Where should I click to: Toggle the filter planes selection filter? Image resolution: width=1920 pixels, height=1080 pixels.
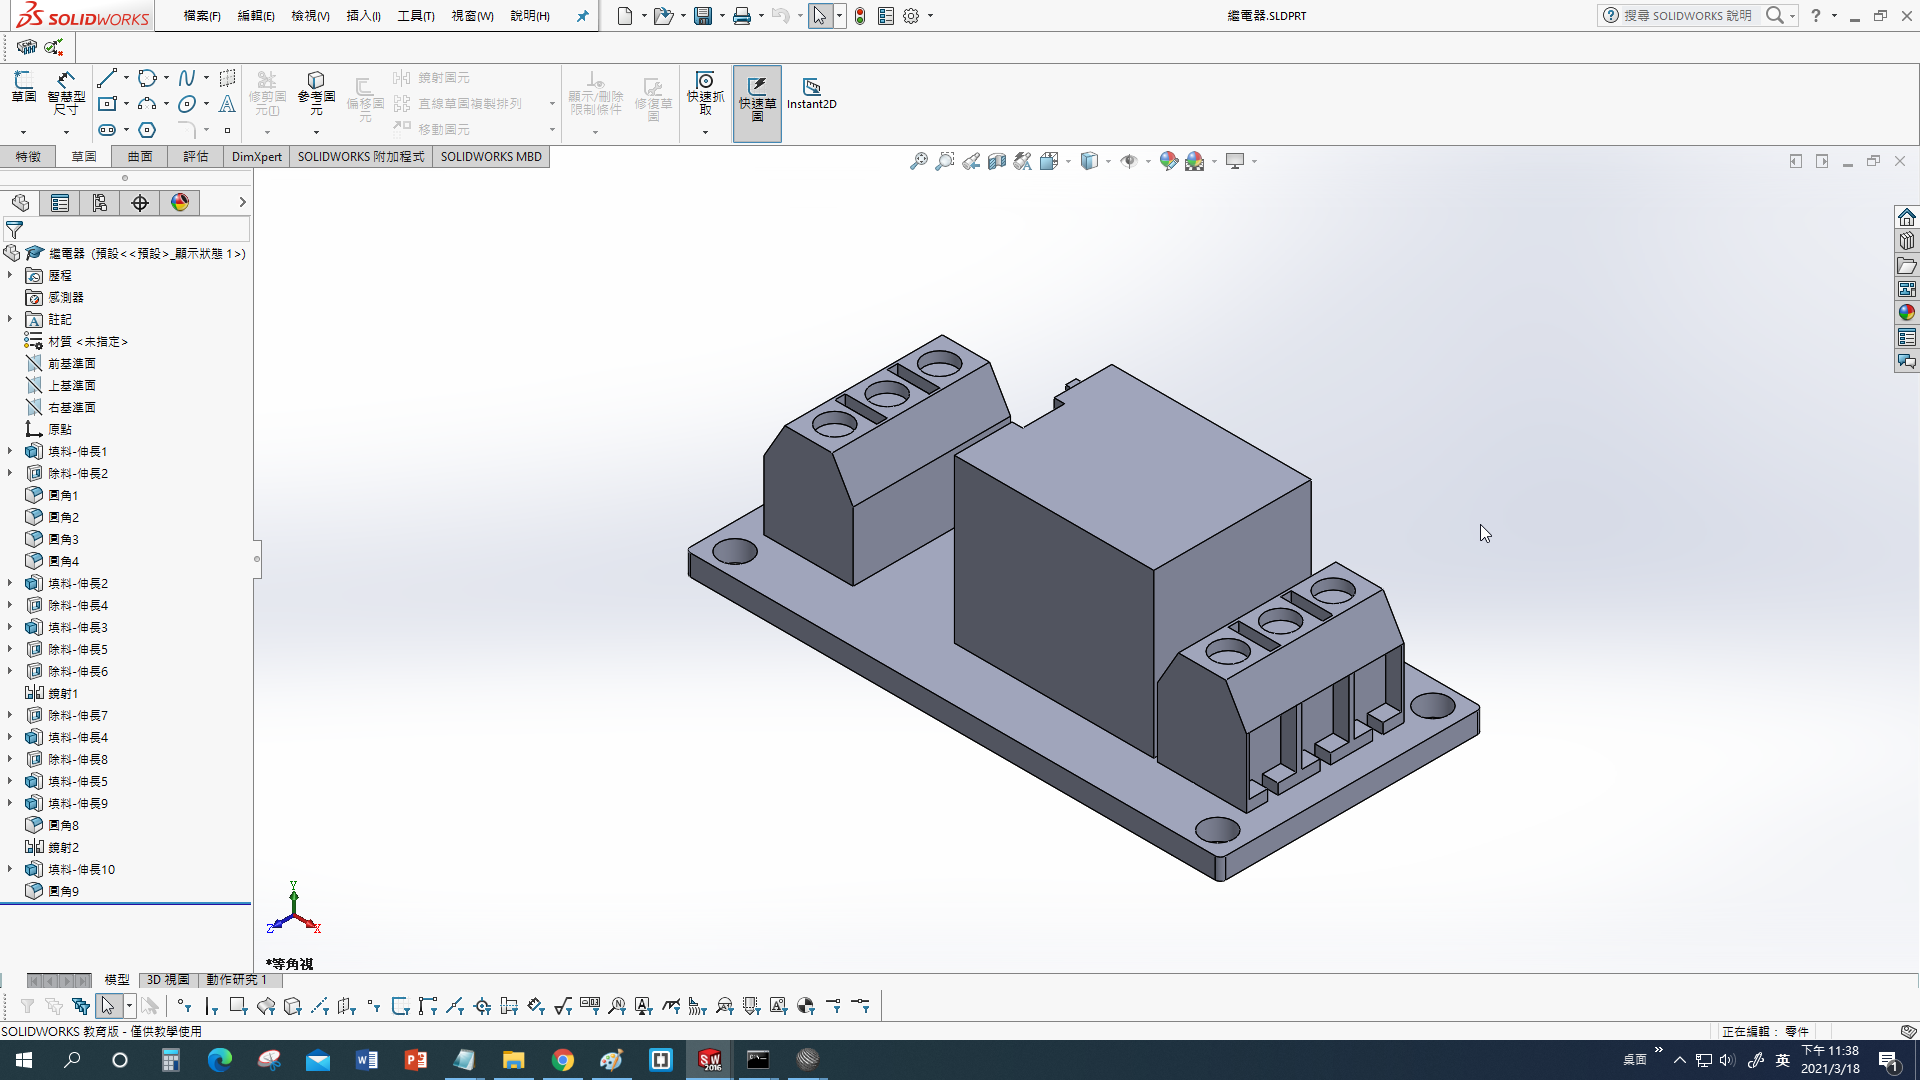pyautogui.click(x=347, y=1006)
